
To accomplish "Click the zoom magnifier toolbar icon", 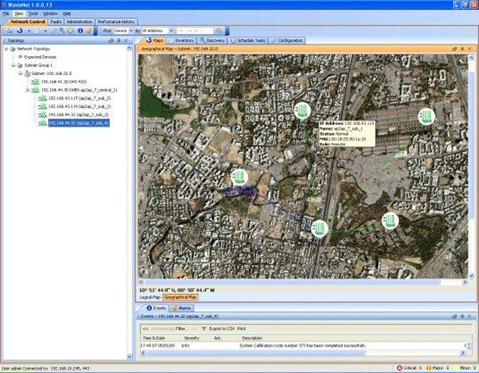I will point(62,31).
